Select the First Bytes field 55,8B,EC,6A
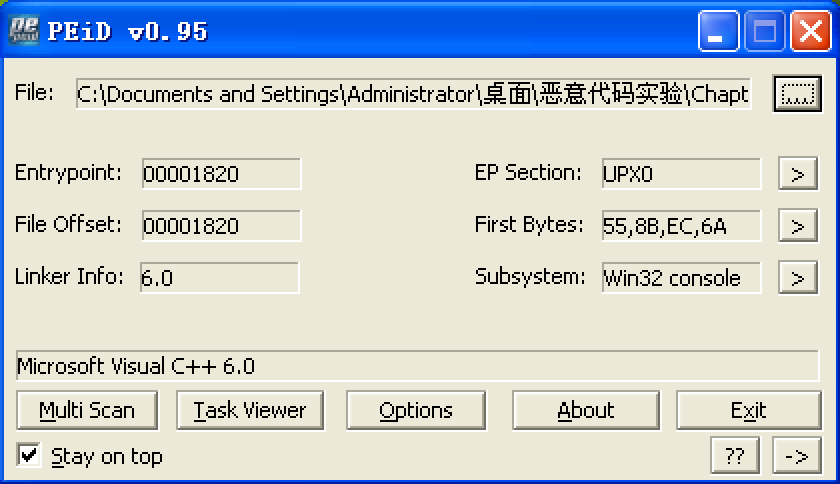The height and width of the screenshot is (484, 840). [681, 226]
